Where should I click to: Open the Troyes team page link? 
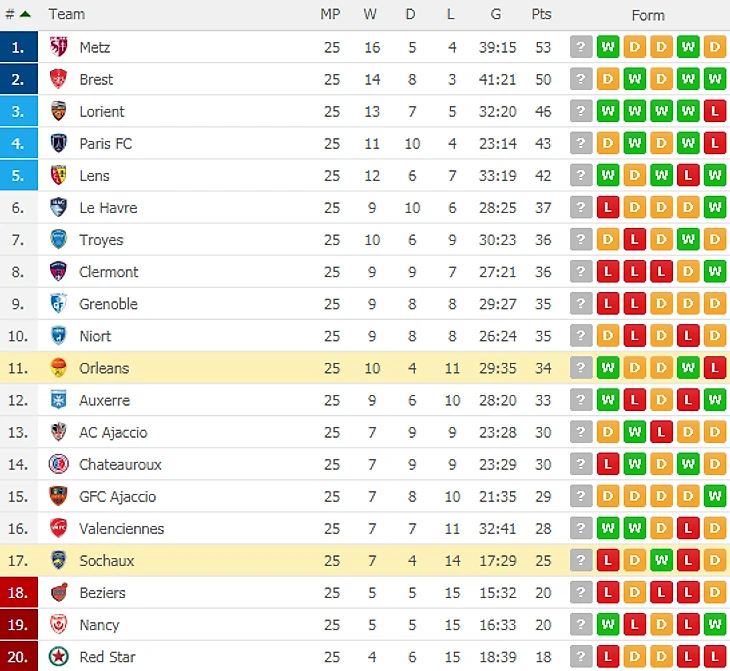(x=101, y=240)
